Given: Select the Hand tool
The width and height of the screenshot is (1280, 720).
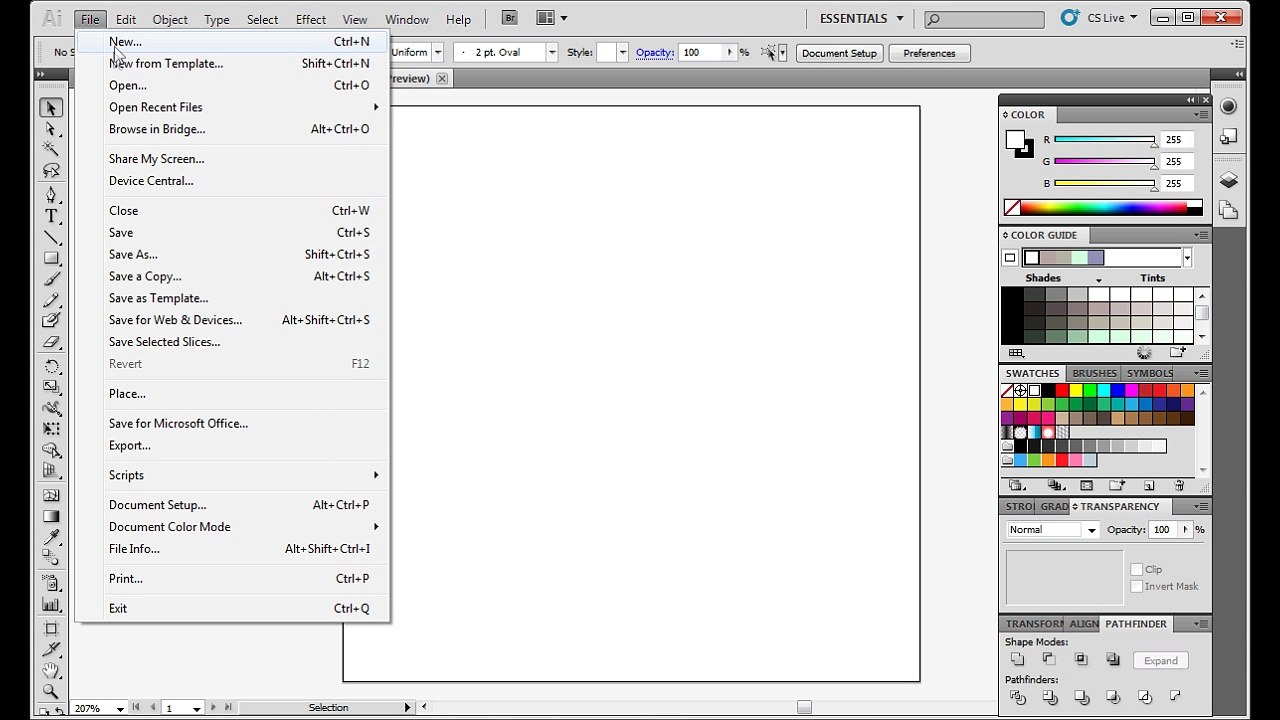Looking at the screenshot, I should 51,670.
